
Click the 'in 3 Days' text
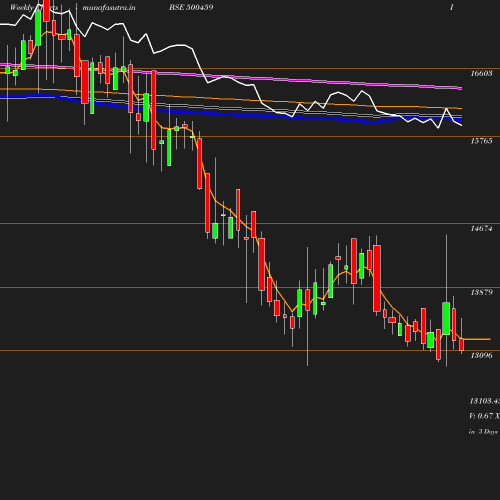[x=483, y=432]
